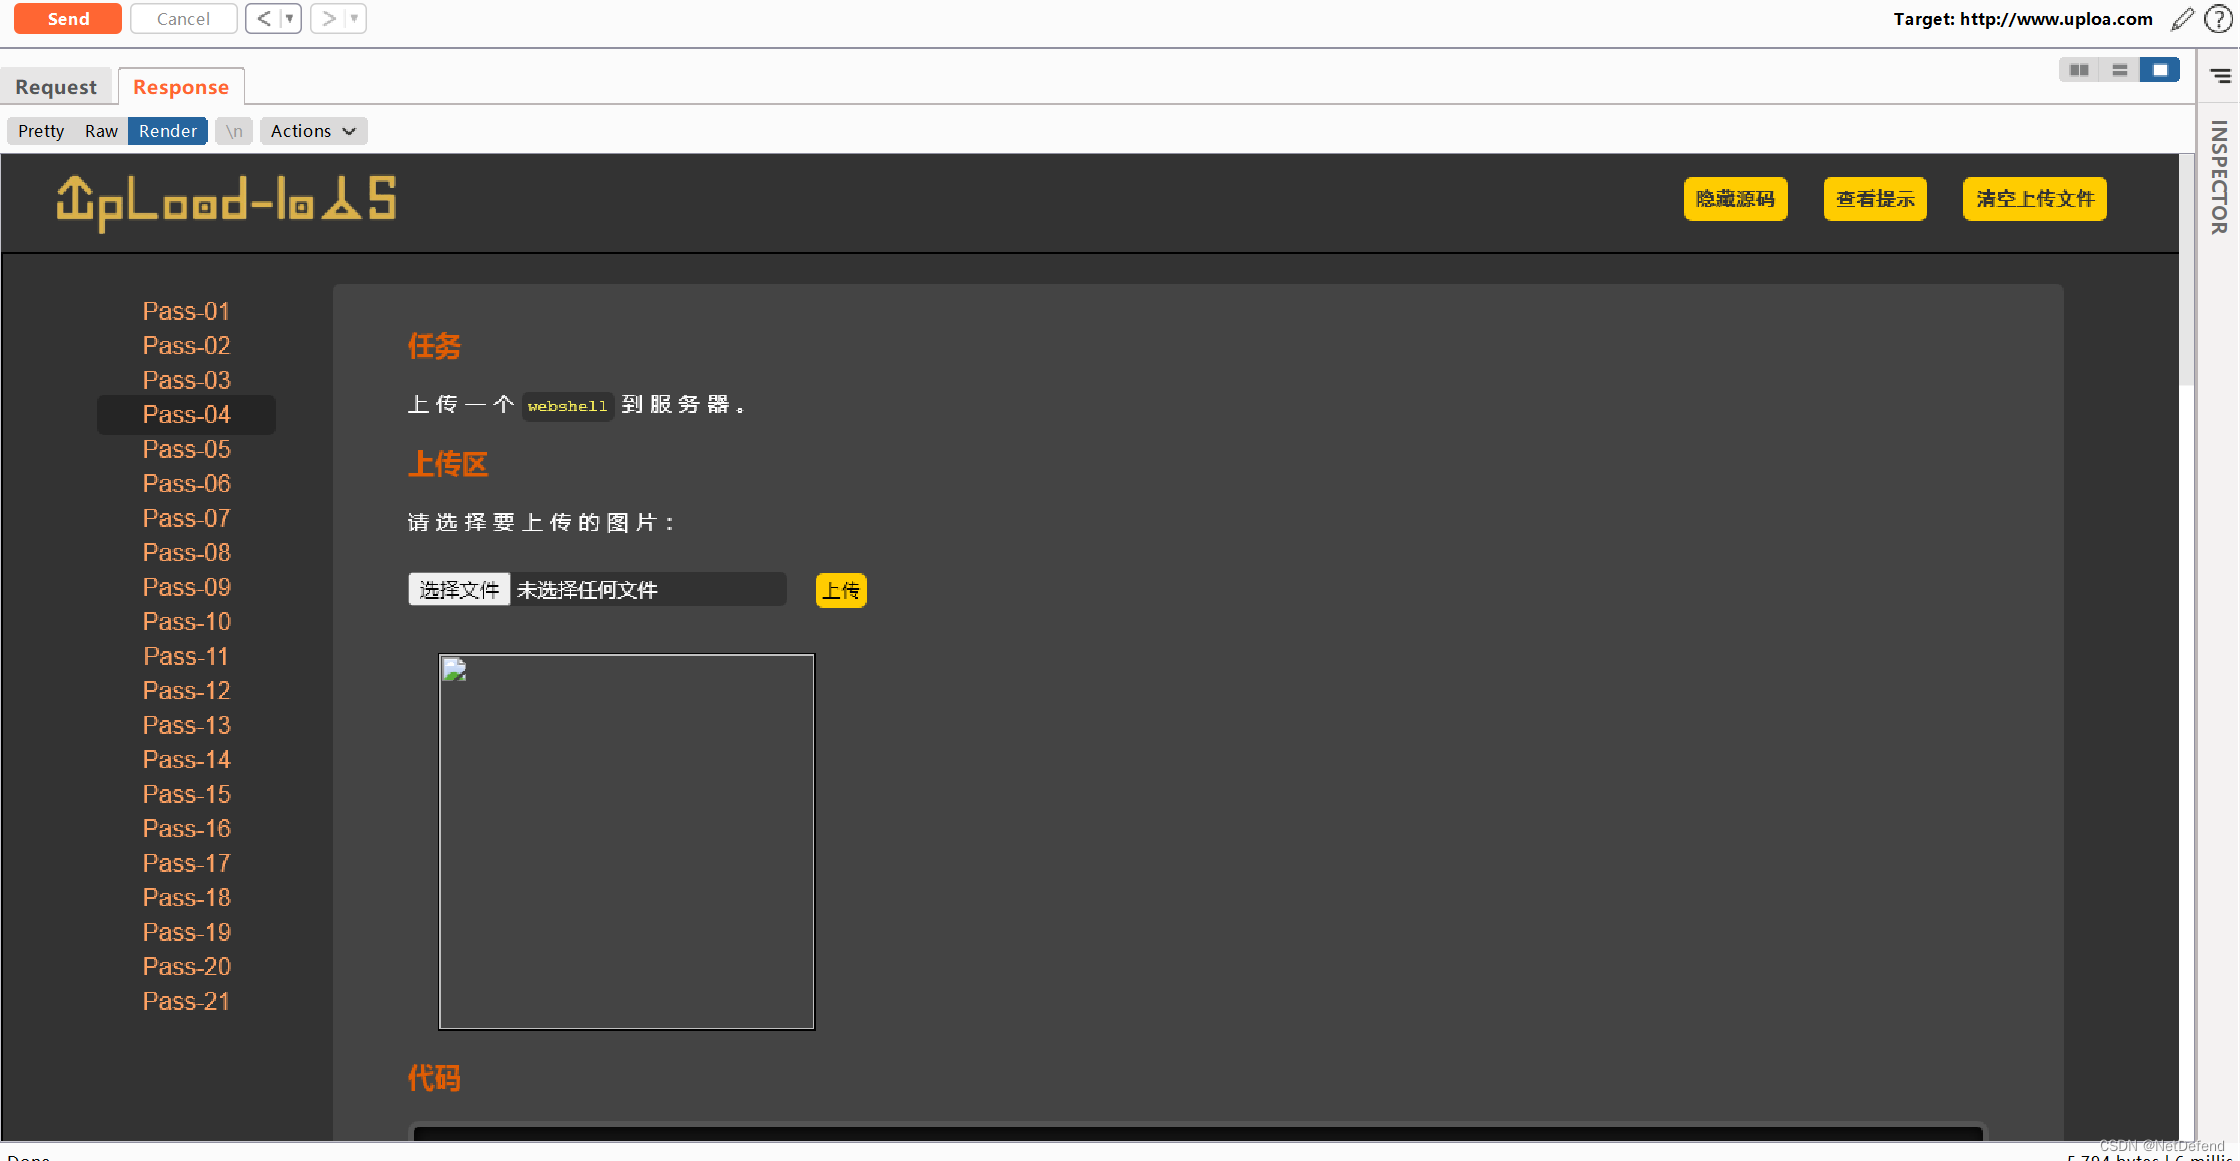Click the 清空上传文件 button
The height and width of the screenshot is (1161, 2240).
point(2035,199)
